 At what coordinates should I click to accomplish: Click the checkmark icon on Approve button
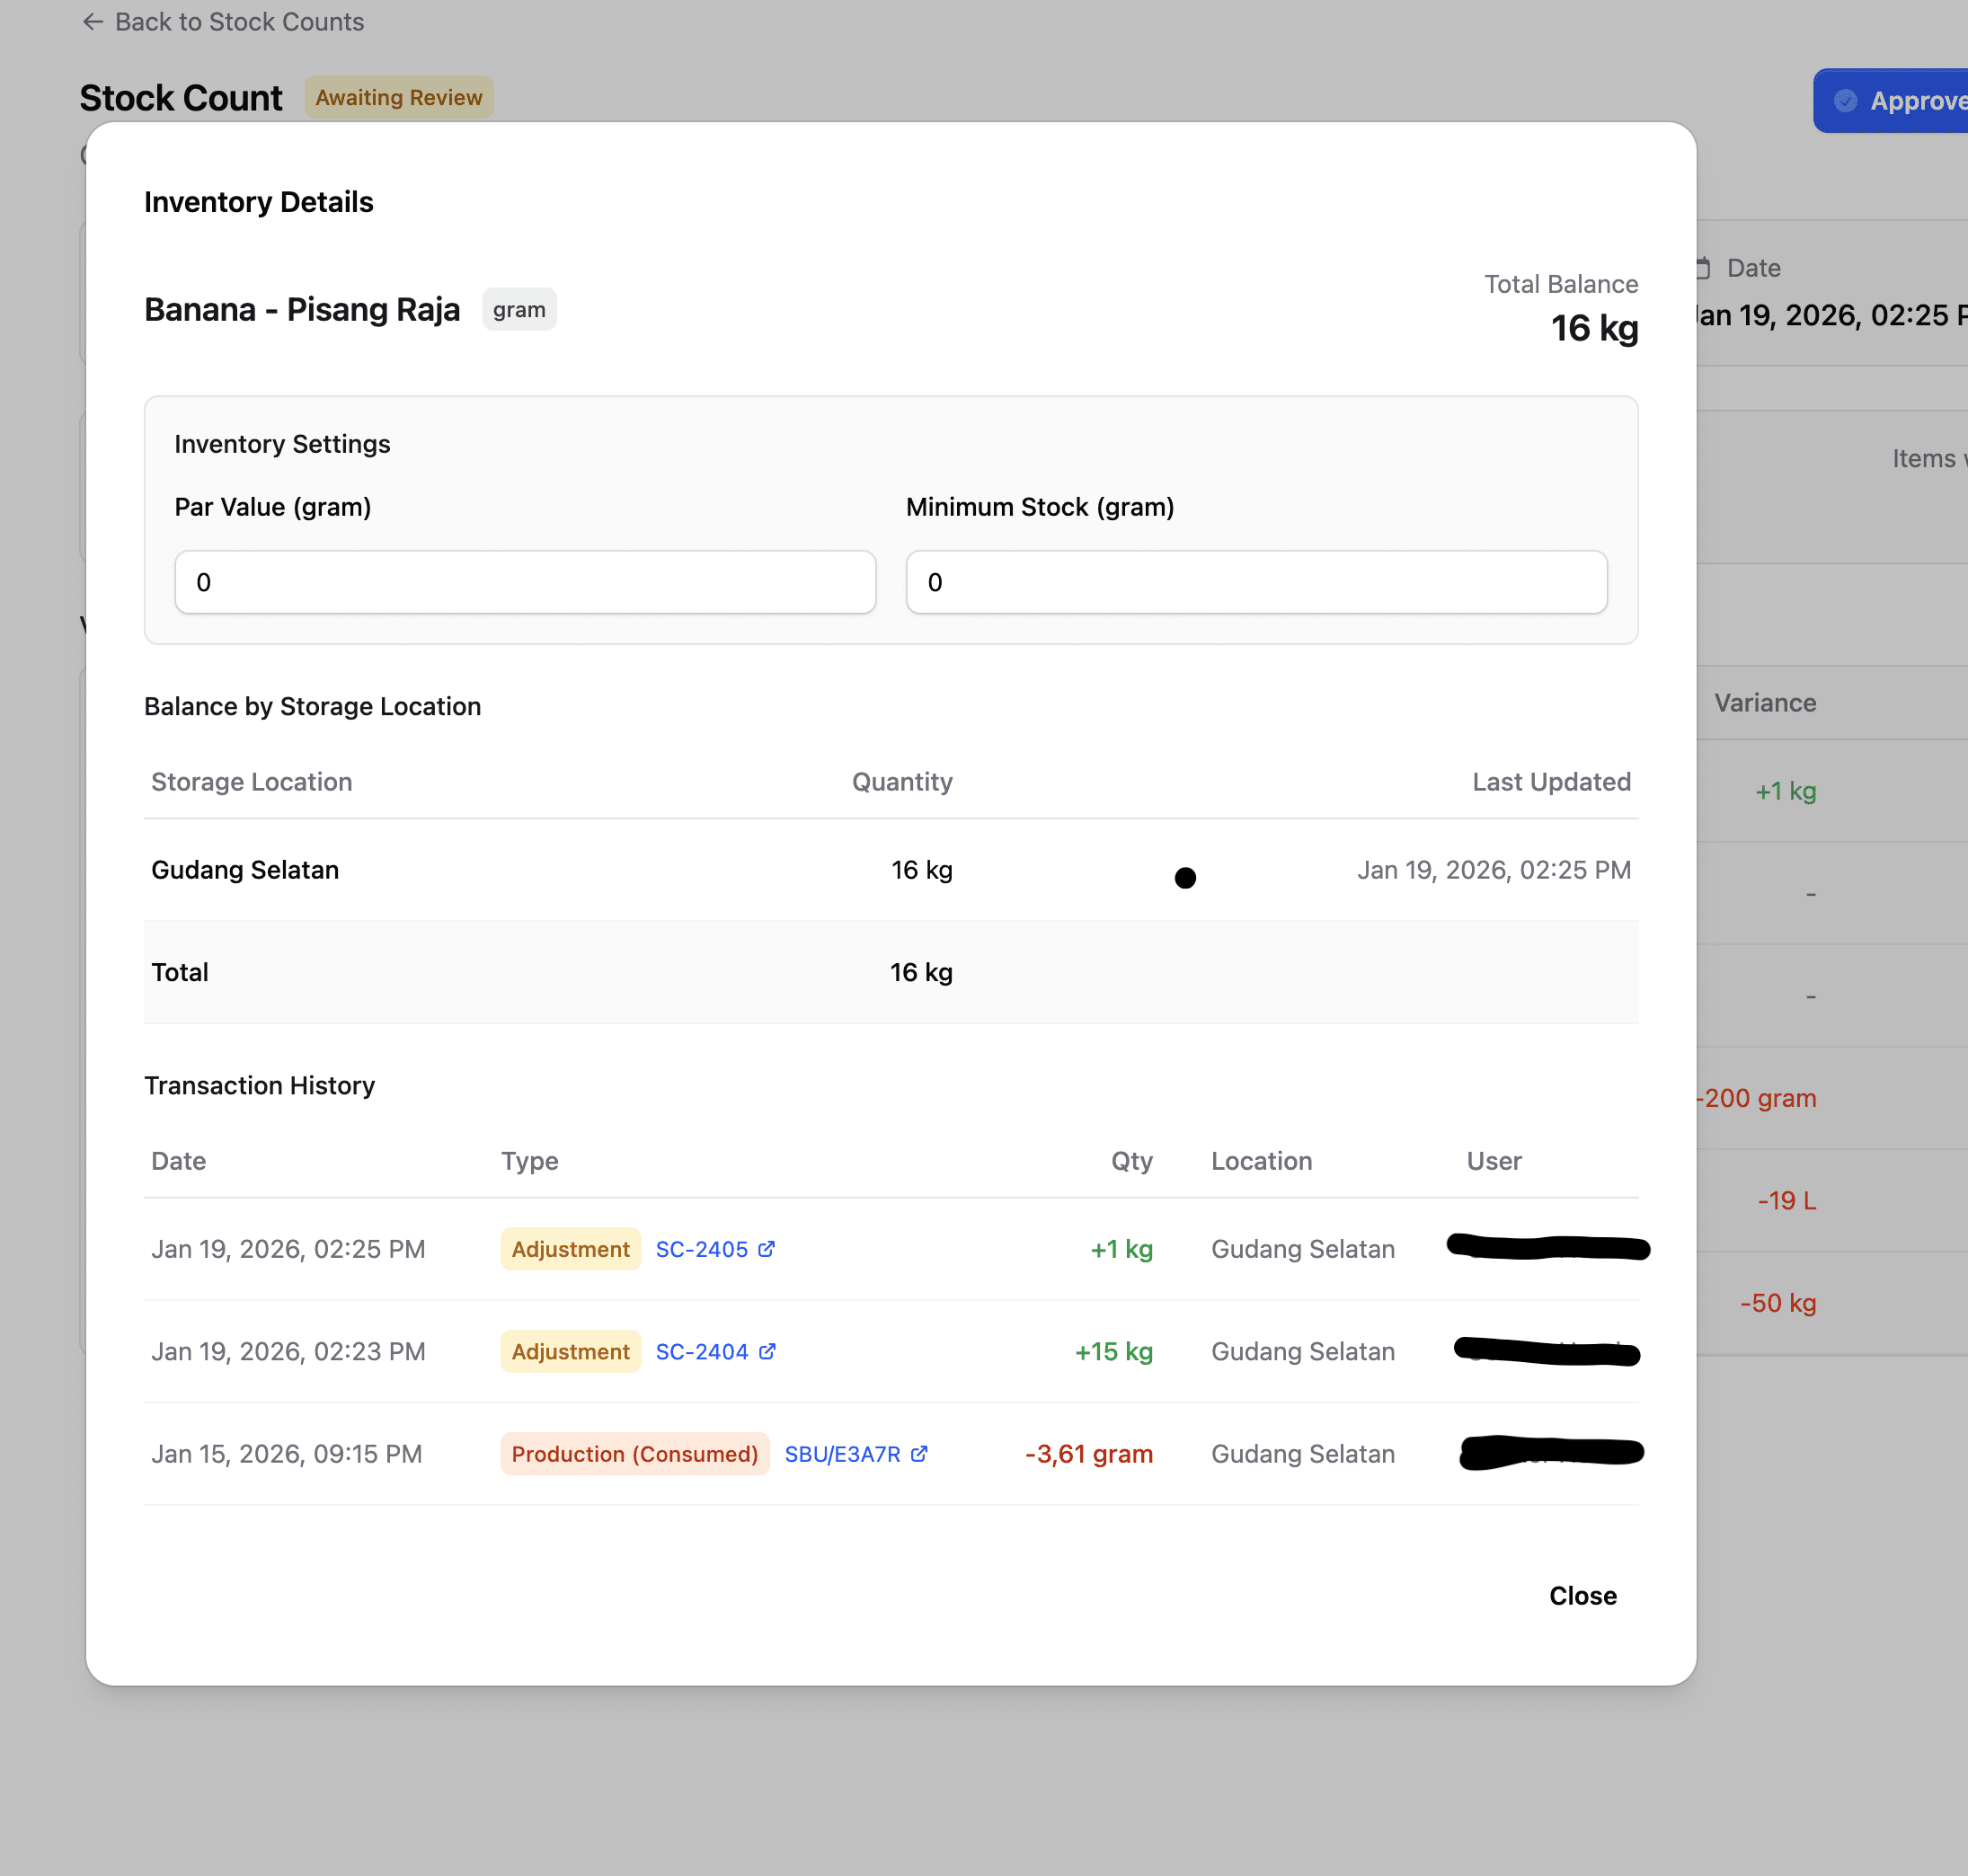click(1846, 101)
